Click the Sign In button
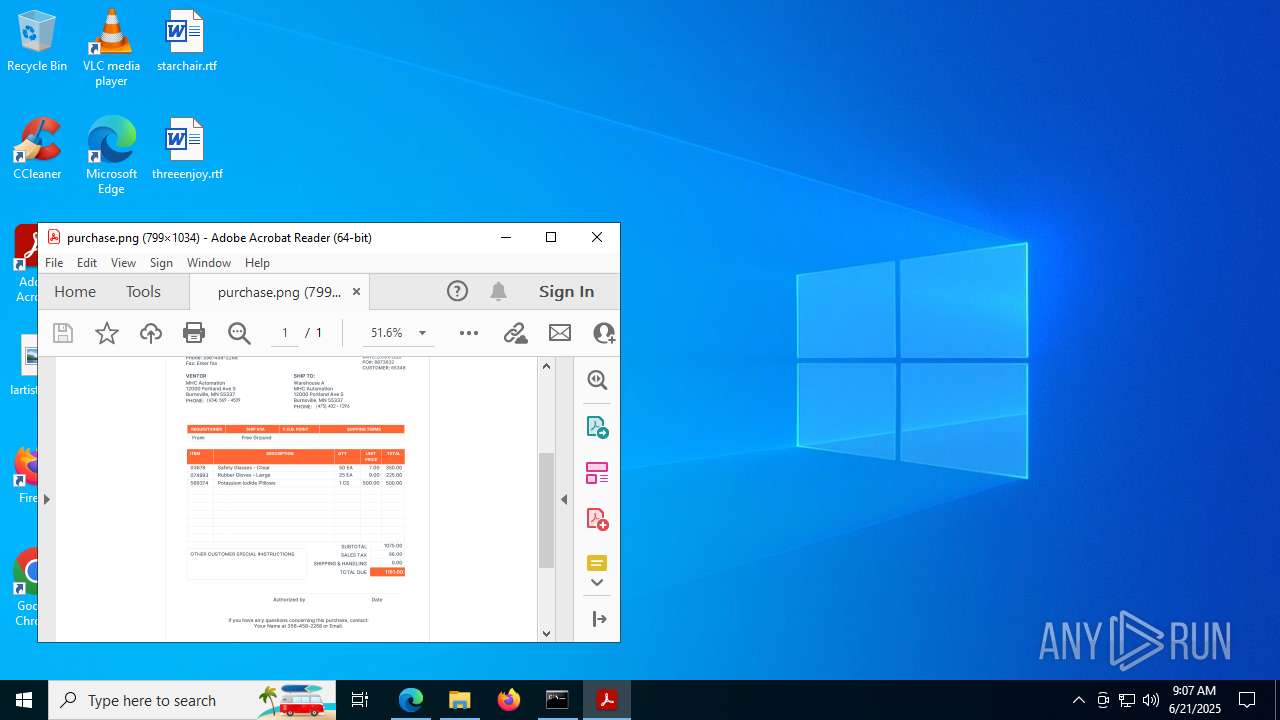 click(x=567, y=291)
